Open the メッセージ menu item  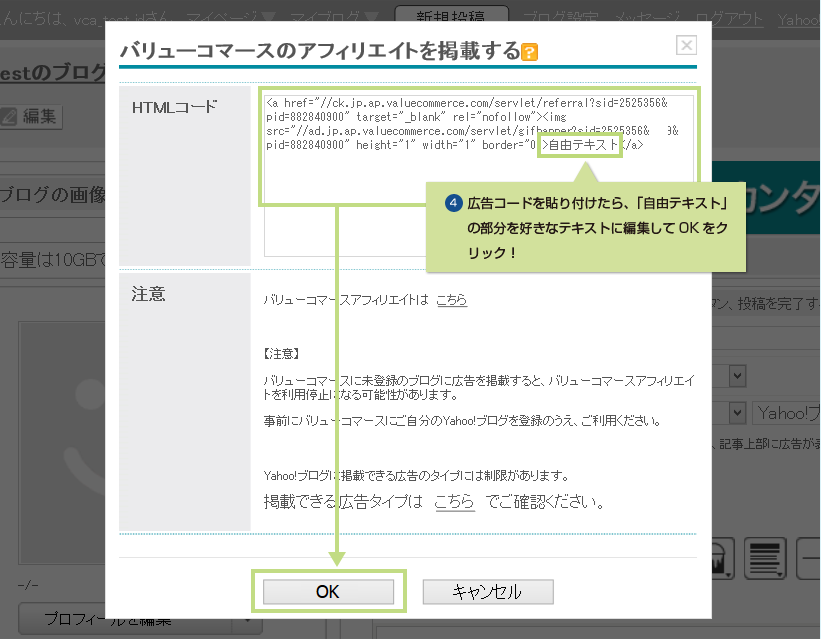pyautogui.click(x=647, y=19)
